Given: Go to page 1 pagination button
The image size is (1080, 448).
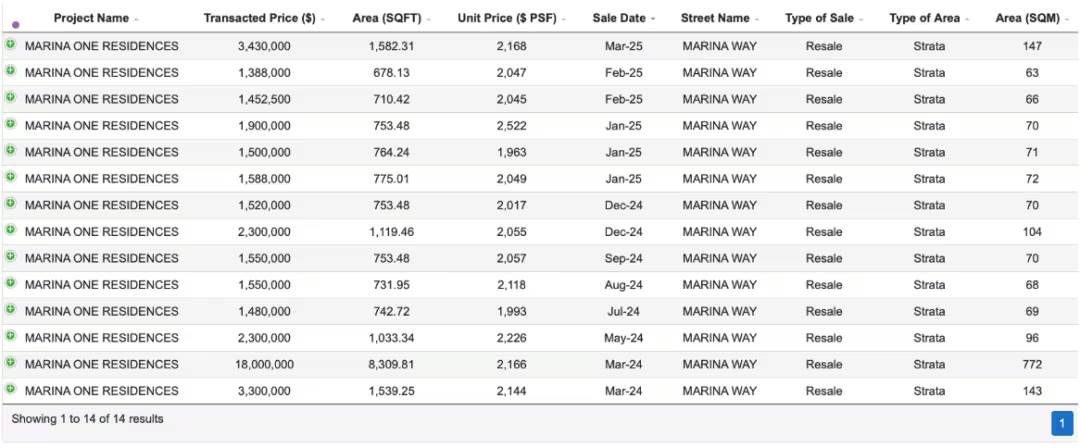Looking at the screenshot, I should coord(1061,423).
